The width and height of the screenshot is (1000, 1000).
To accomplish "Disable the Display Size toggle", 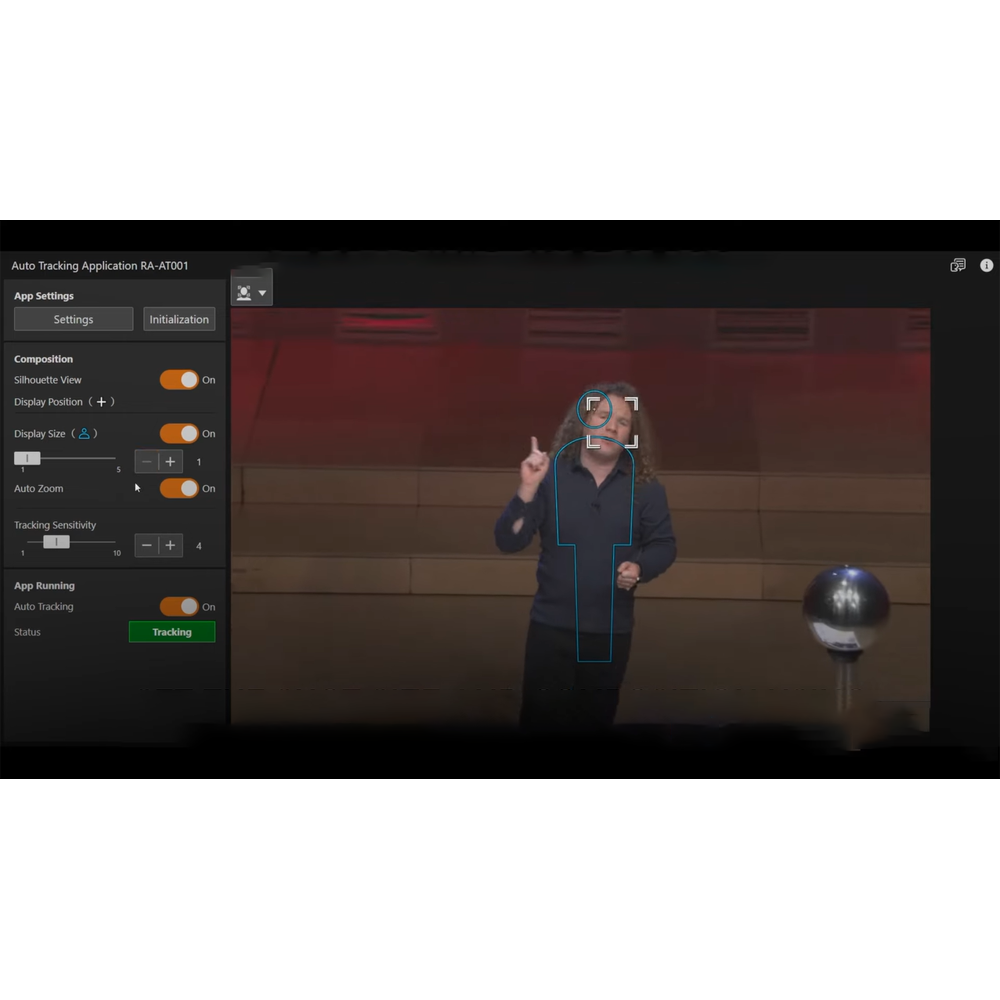I will tap(180, 434).
